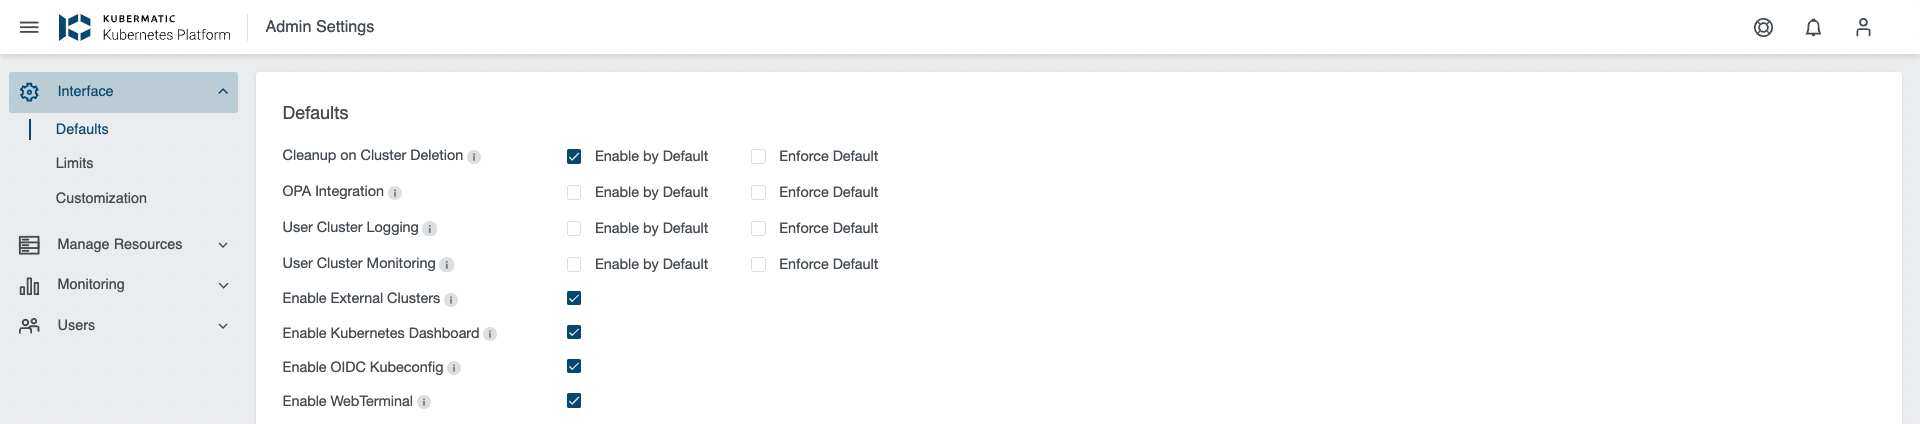Screen dimensions: 1920x424
Task: Open the notifications bell
Action: click(x=1813, y=27)
